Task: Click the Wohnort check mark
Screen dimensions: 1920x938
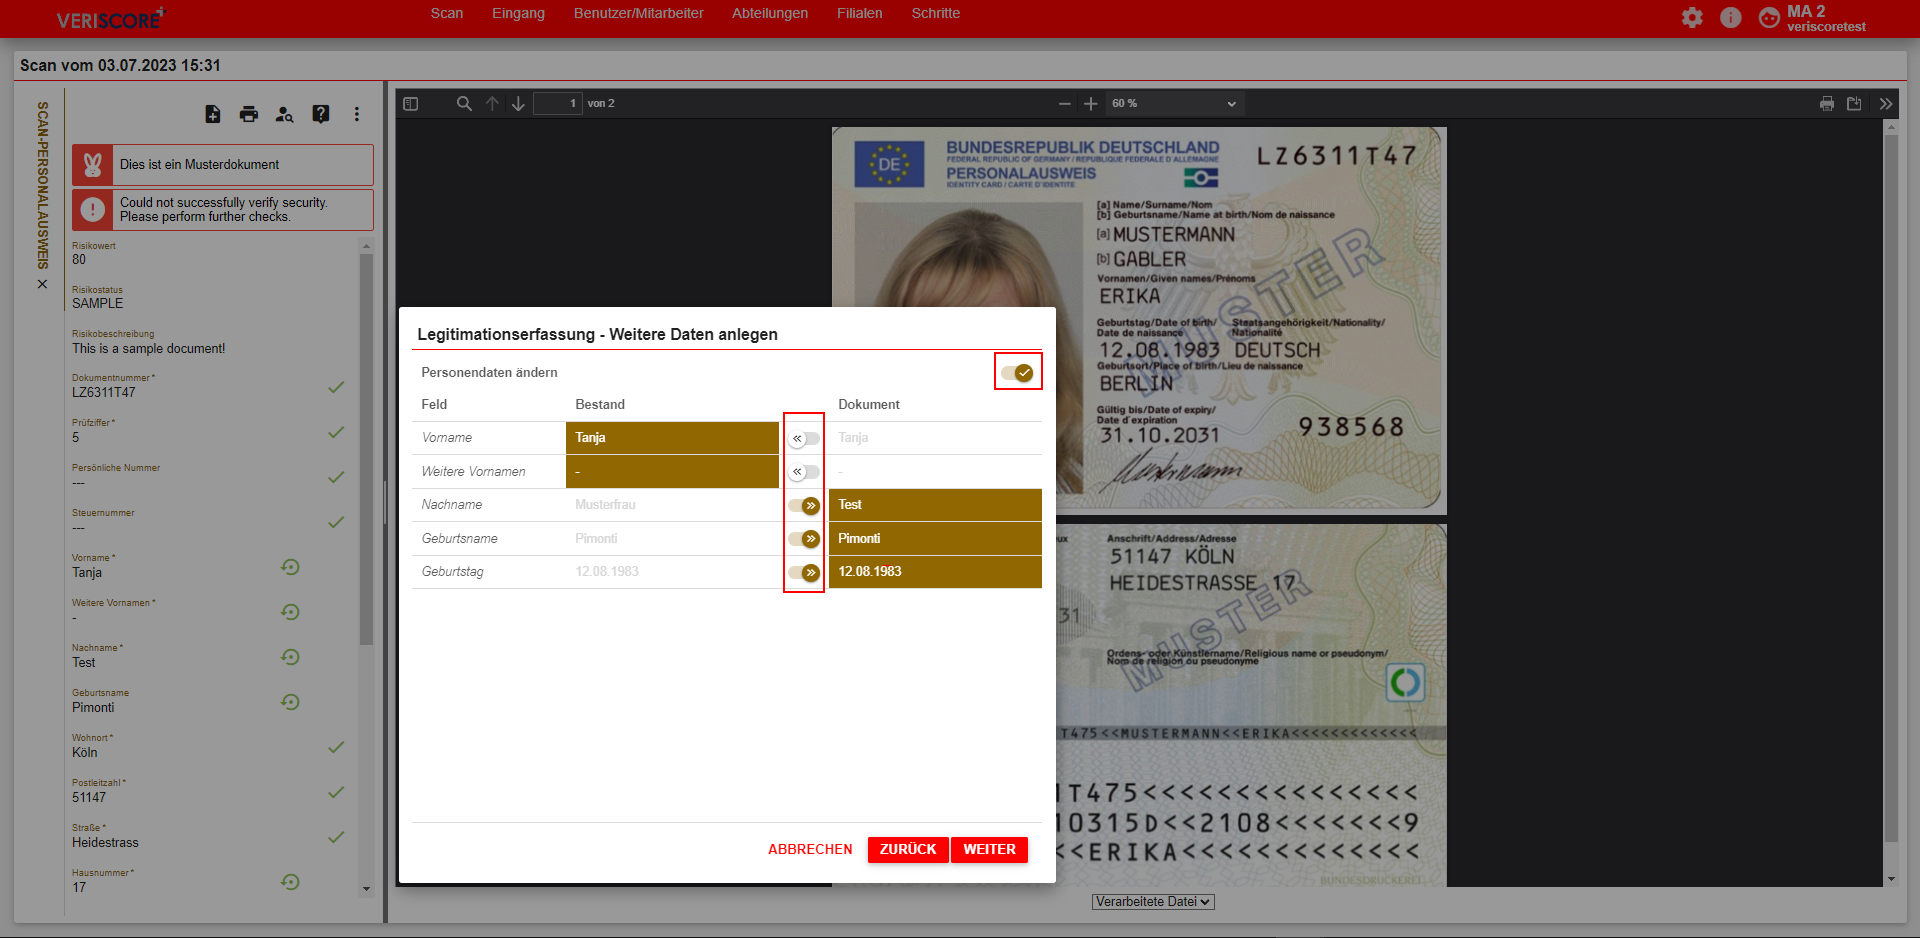Action: 336,747
